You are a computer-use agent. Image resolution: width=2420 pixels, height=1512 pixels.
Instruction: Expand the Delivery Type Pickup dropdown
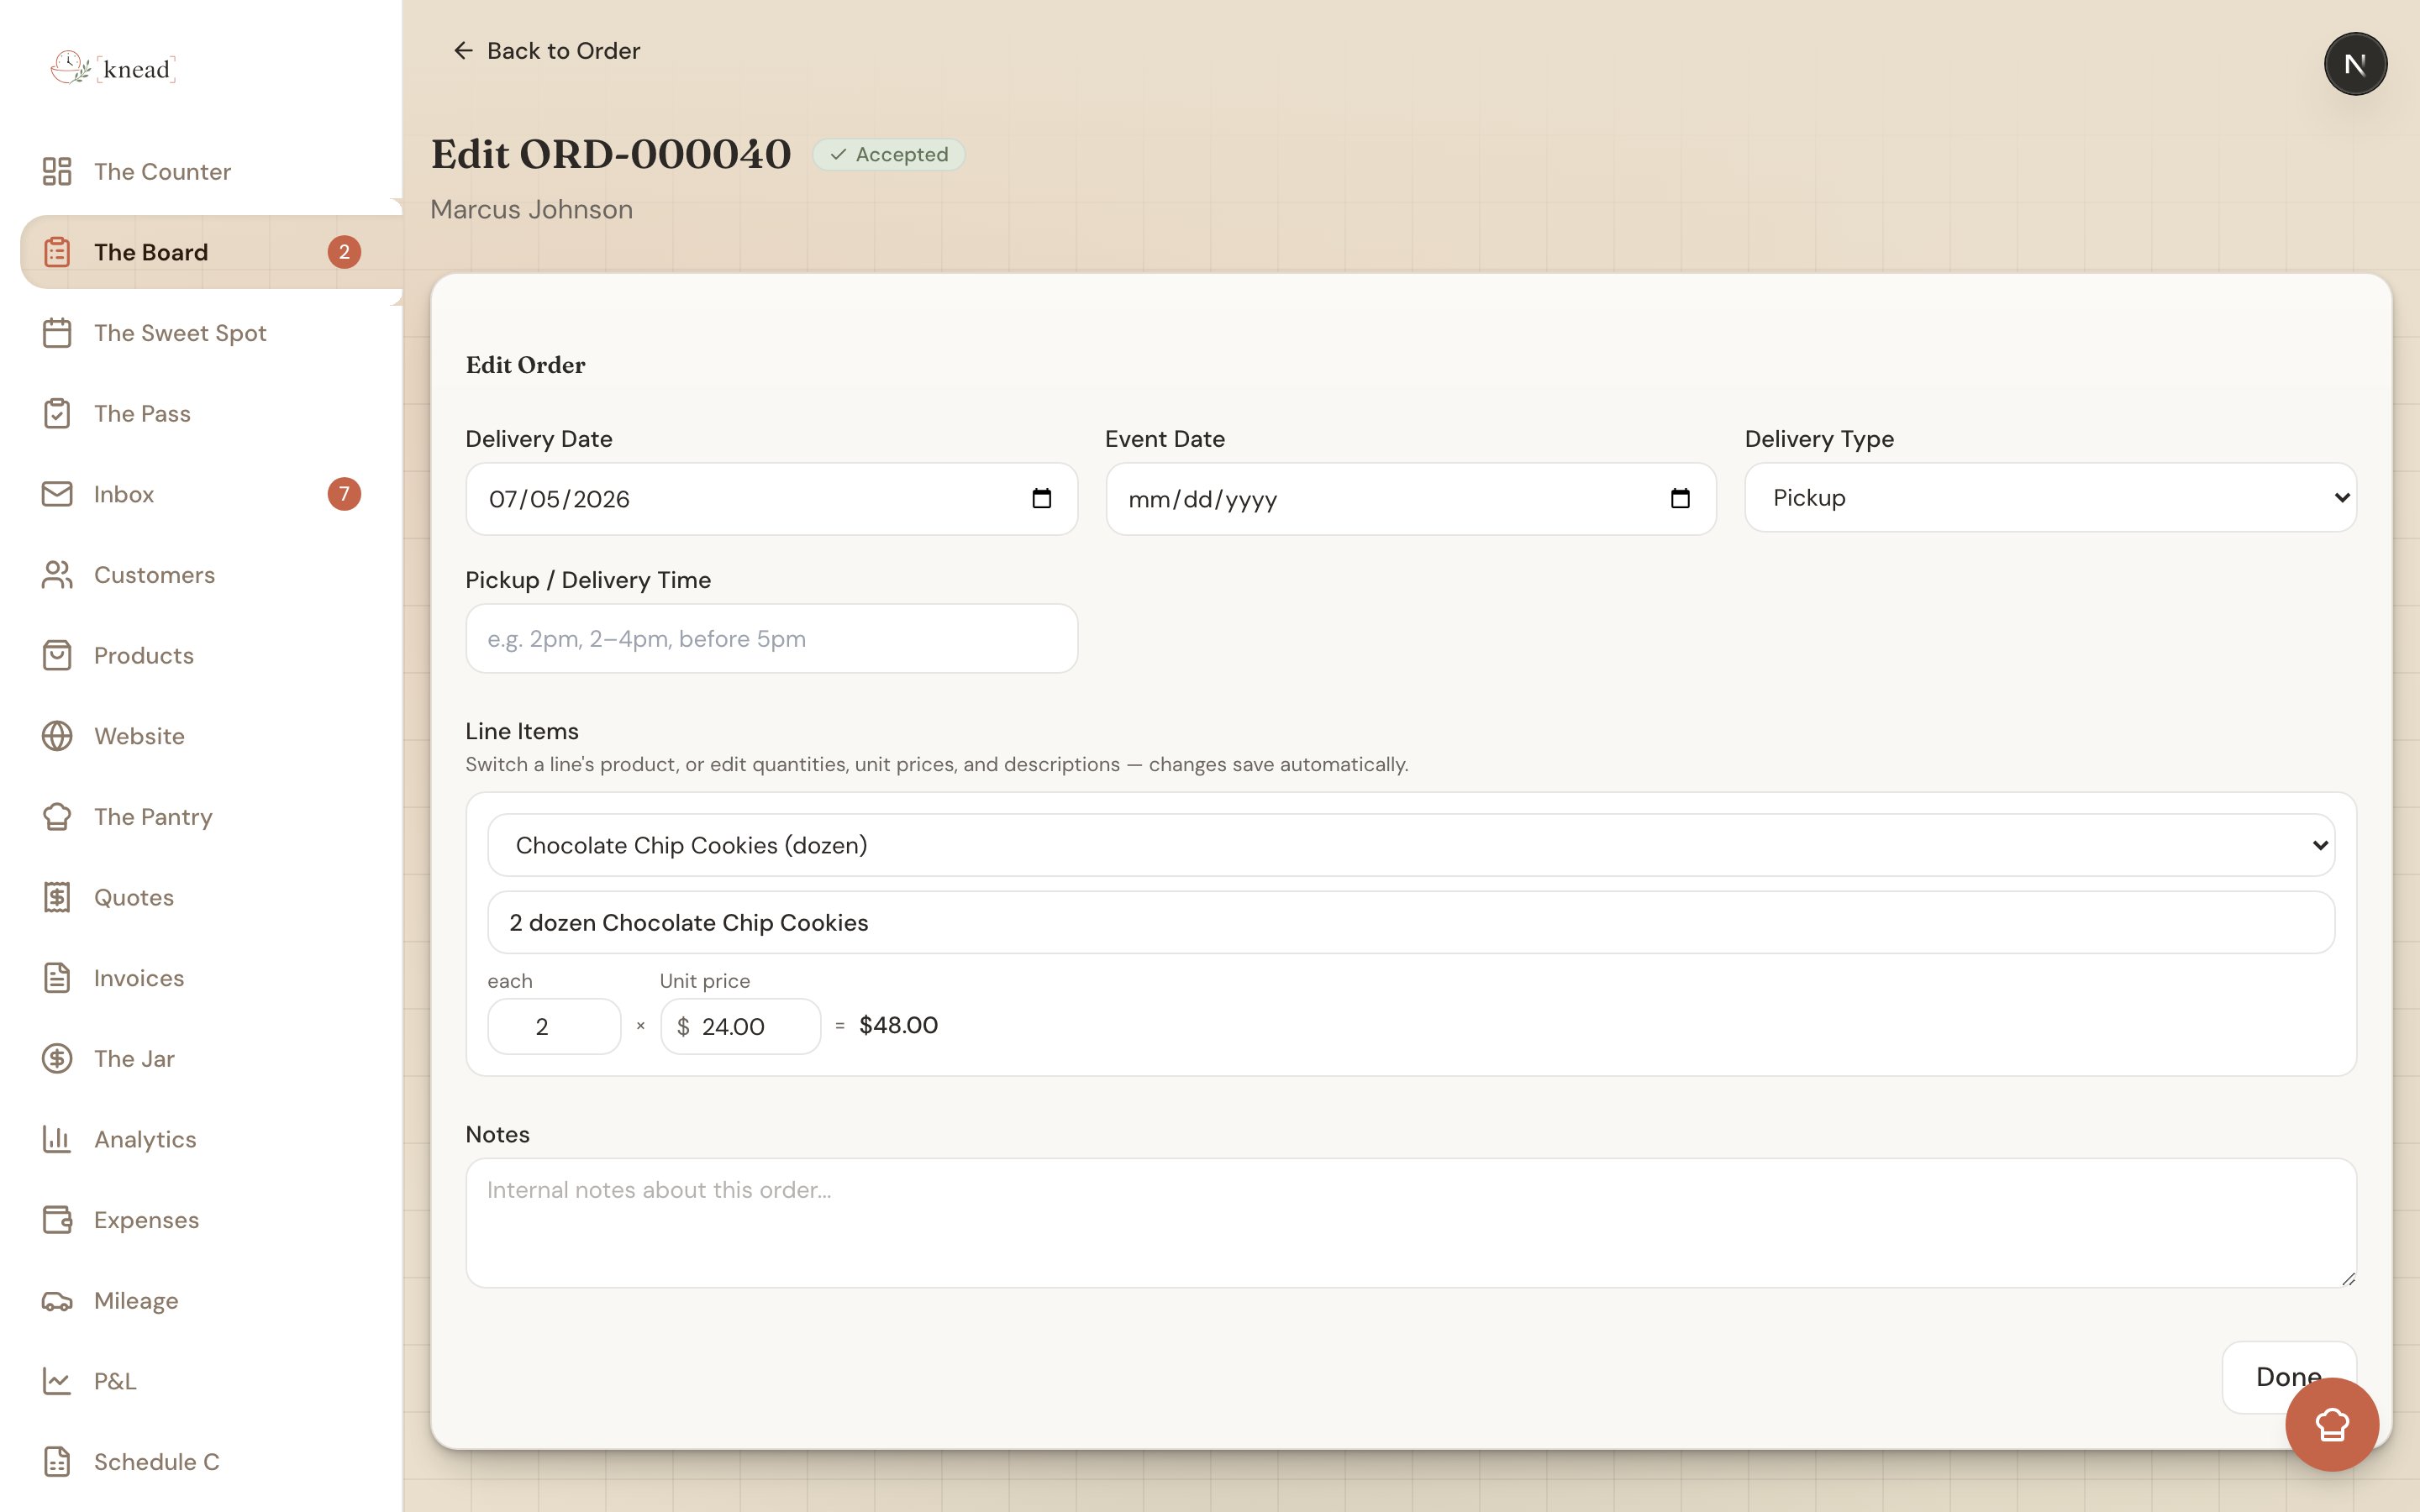2050,497
